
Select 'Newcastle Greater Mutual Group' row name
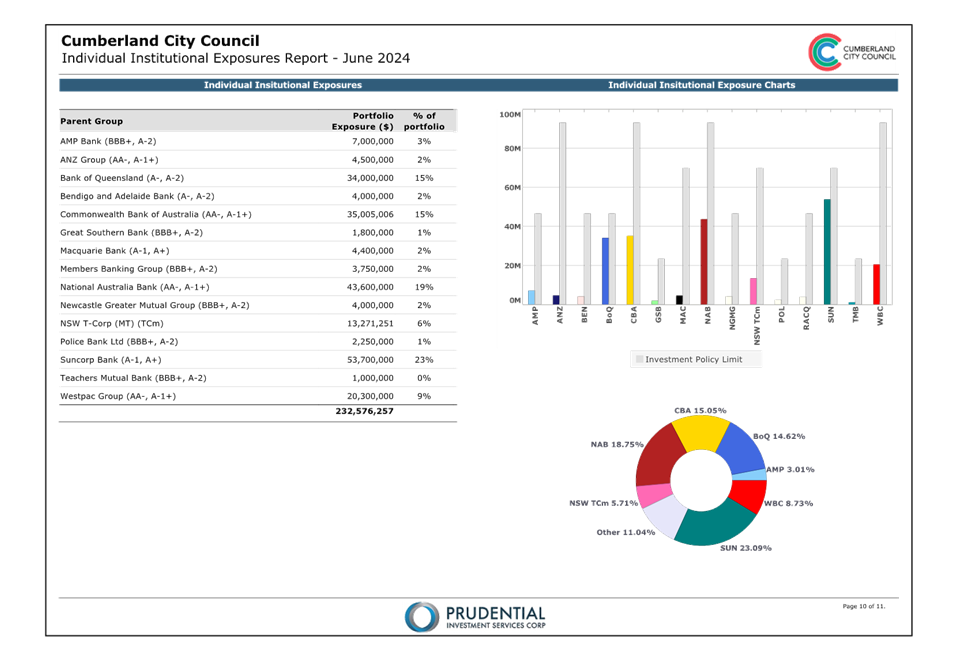pyautogui.click(x=154, y=305)
